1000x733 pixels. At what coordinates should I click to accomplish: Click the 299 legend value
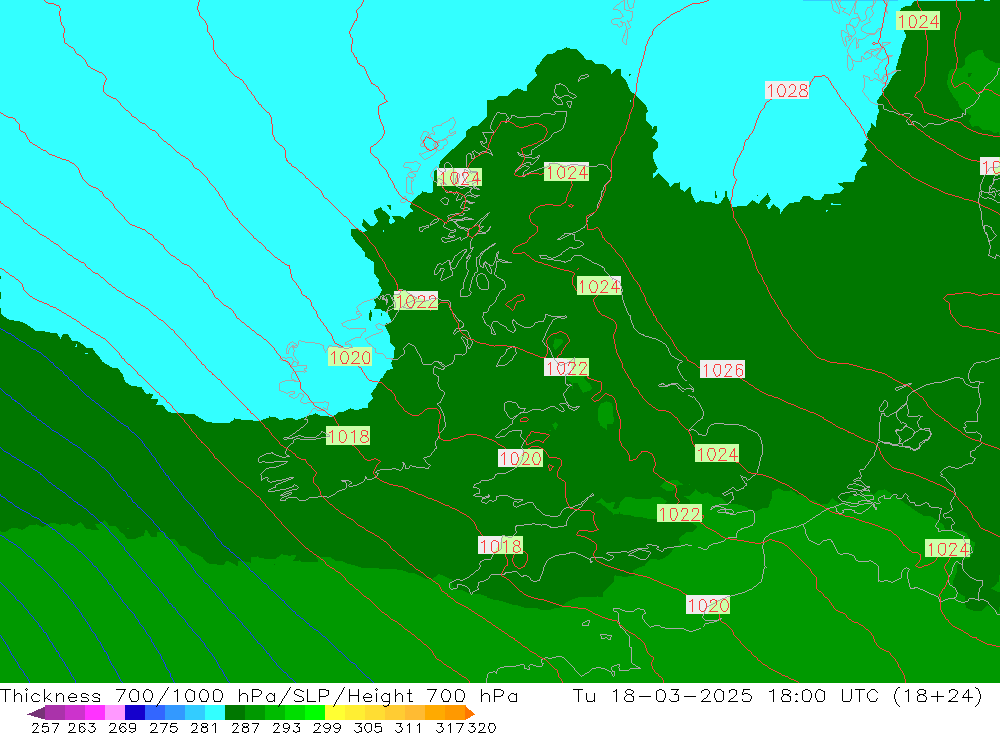327,728
